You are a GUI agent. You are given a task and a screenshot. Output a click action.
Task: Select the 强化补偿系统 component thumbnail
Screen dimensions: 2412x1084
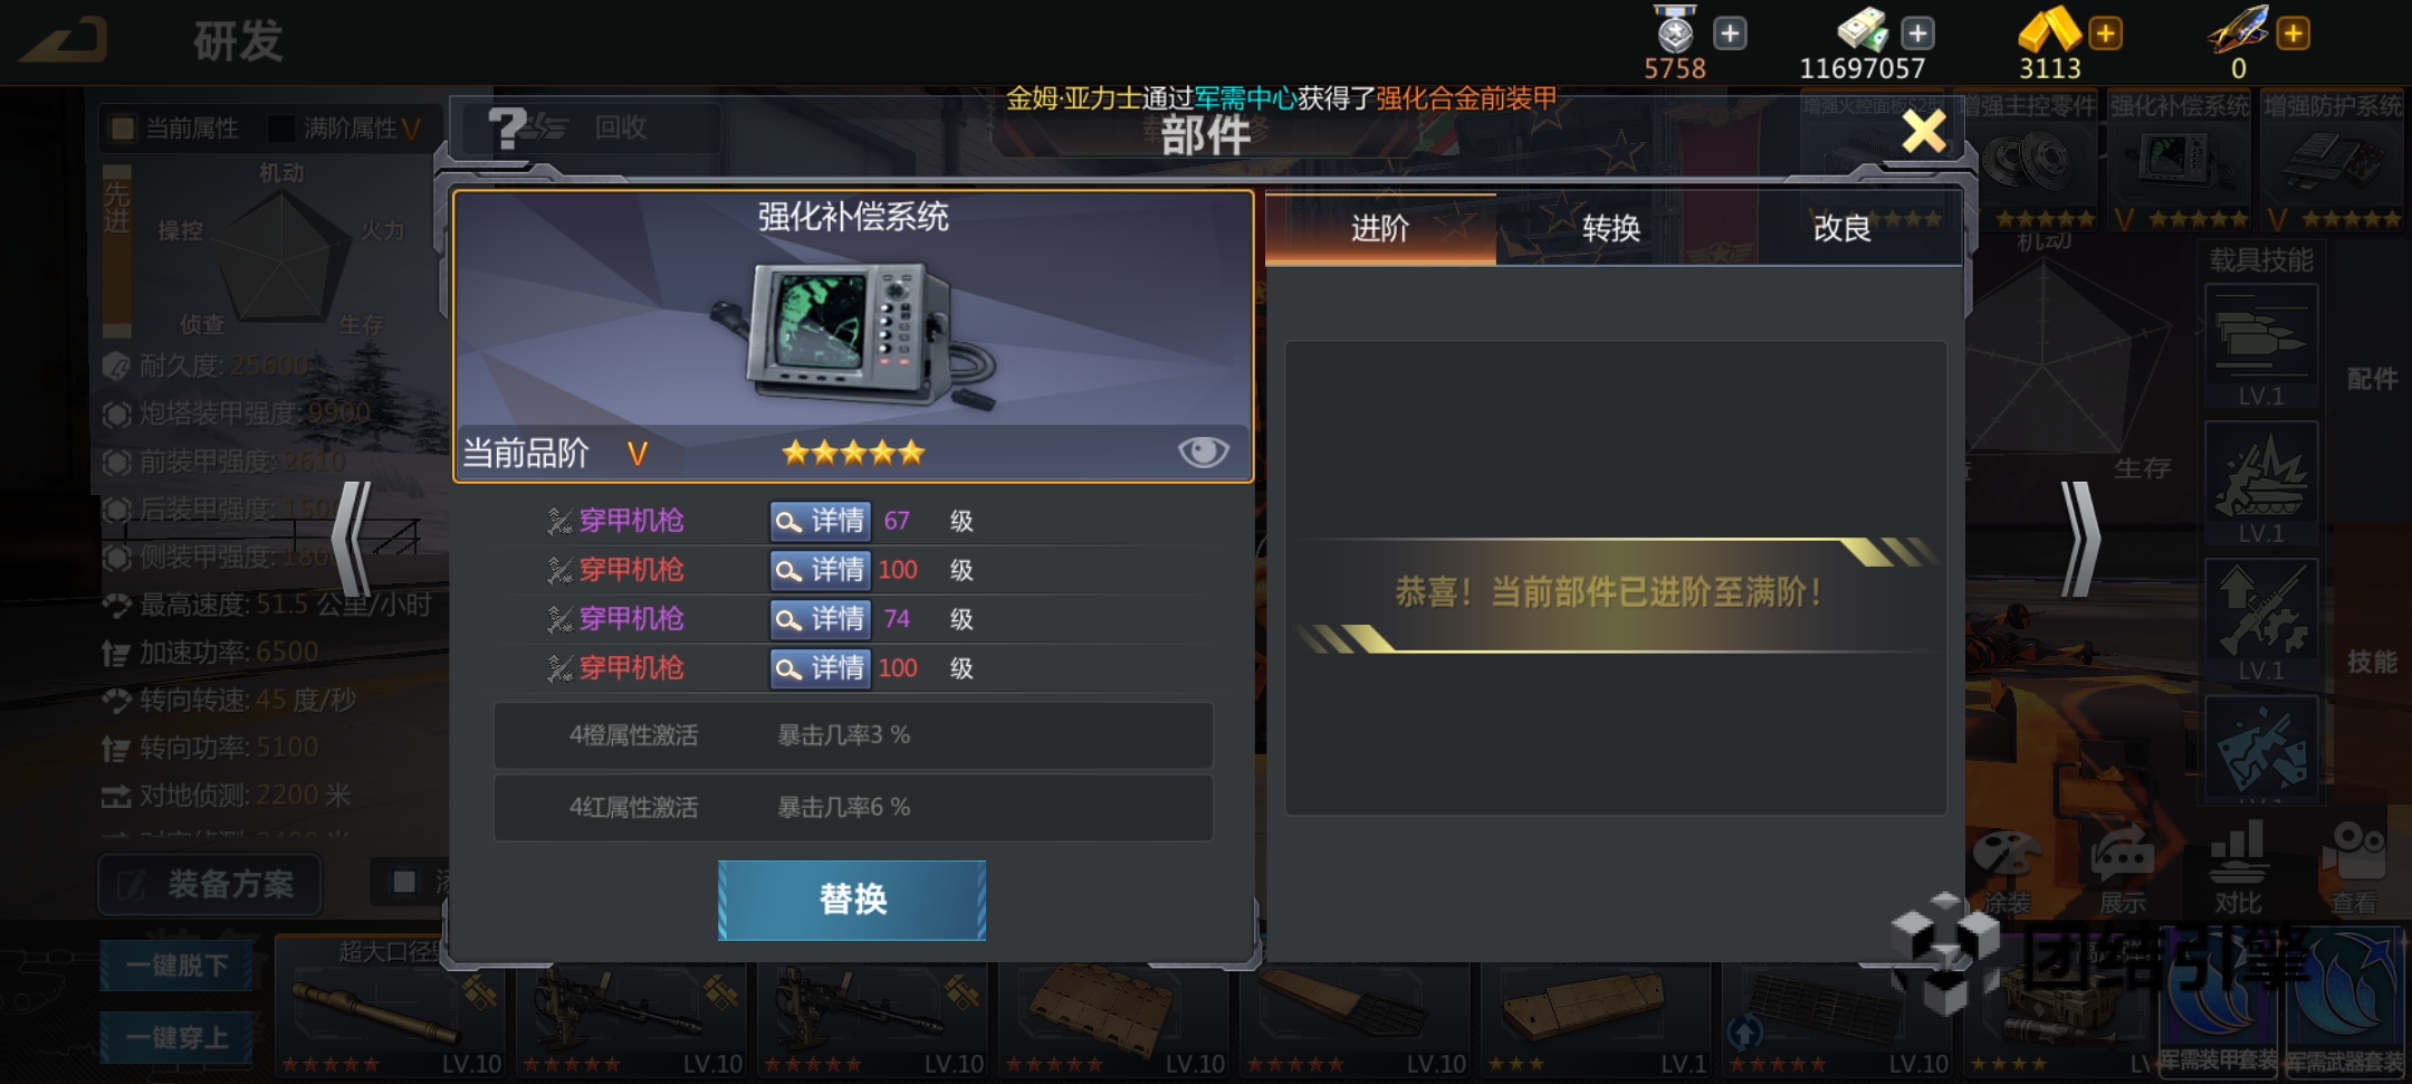point(2180,162)
